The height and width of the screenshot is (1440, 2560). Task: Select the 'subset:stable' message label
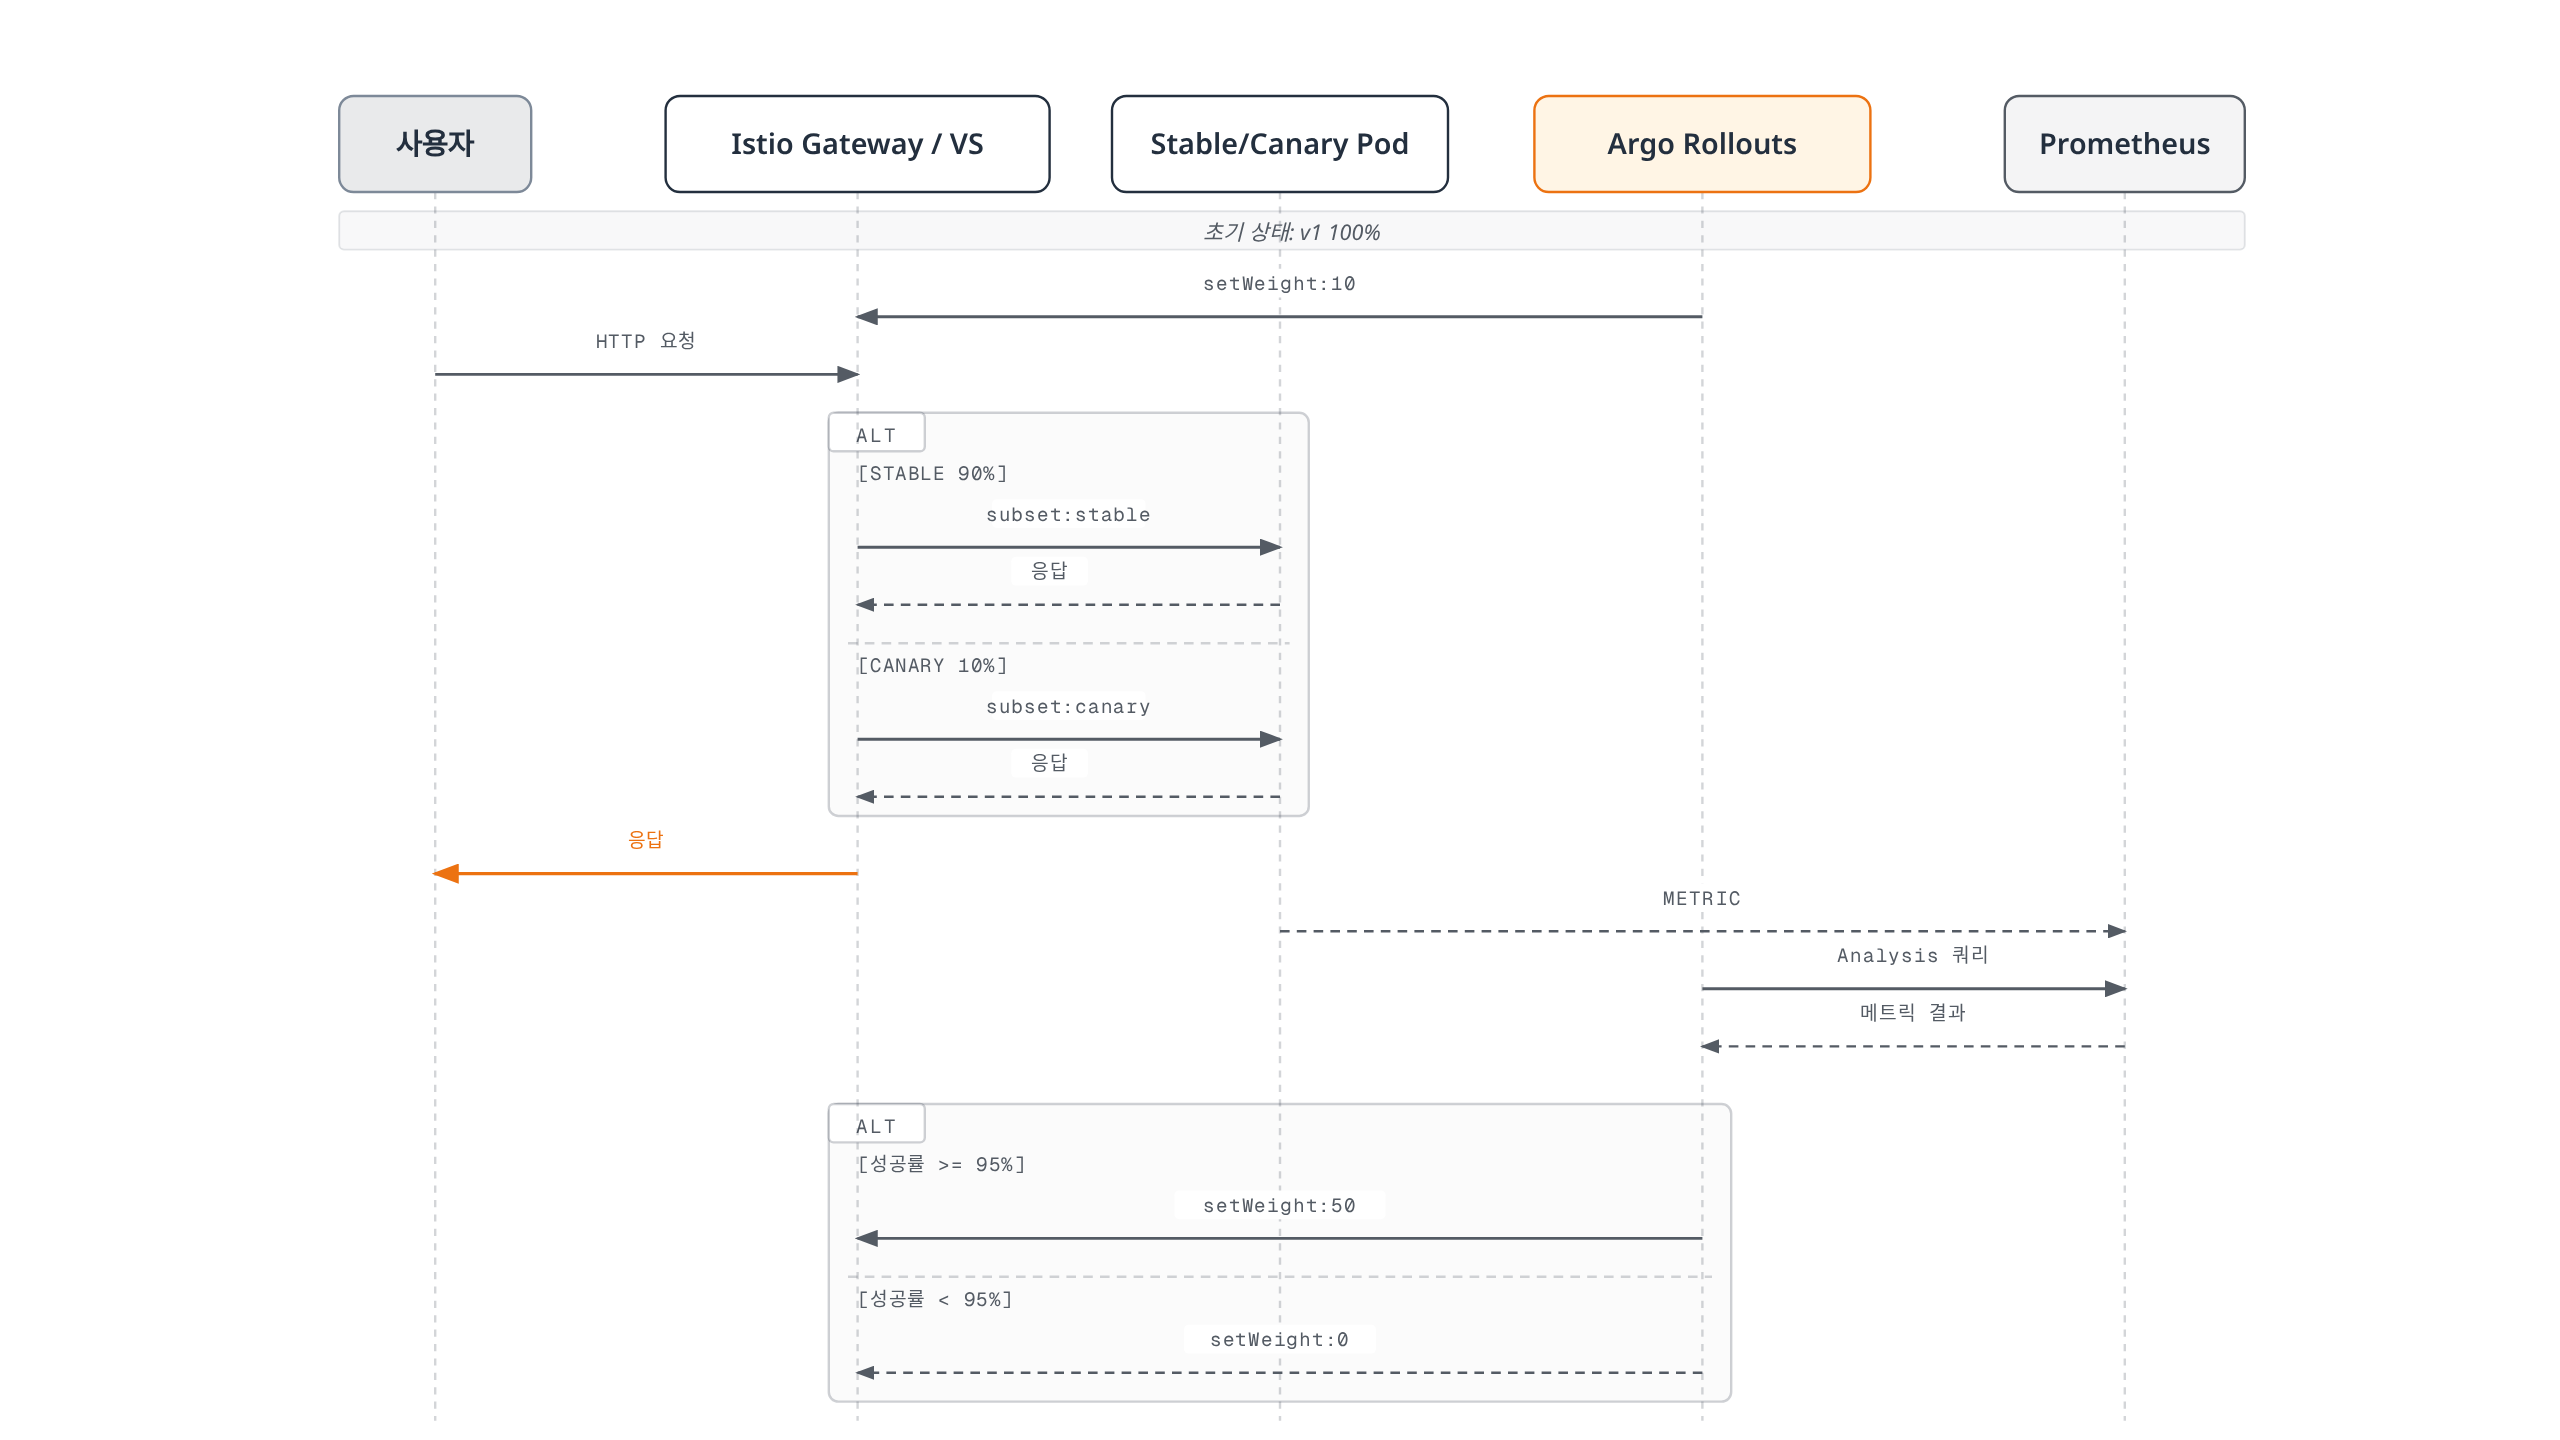(1068, 515)
